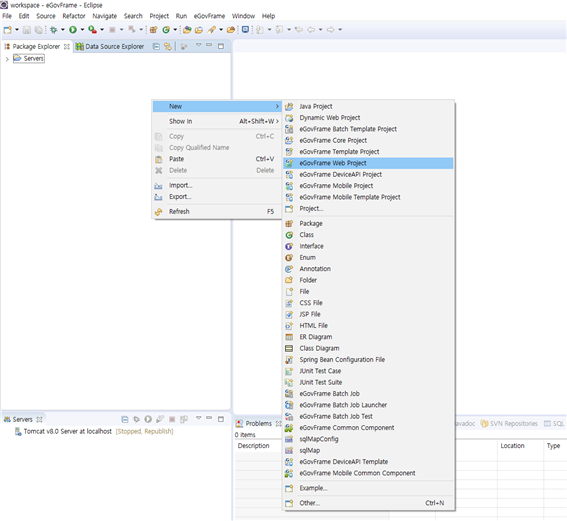
Task: Click Refresh in the context menu
Action: pos(217,212)
